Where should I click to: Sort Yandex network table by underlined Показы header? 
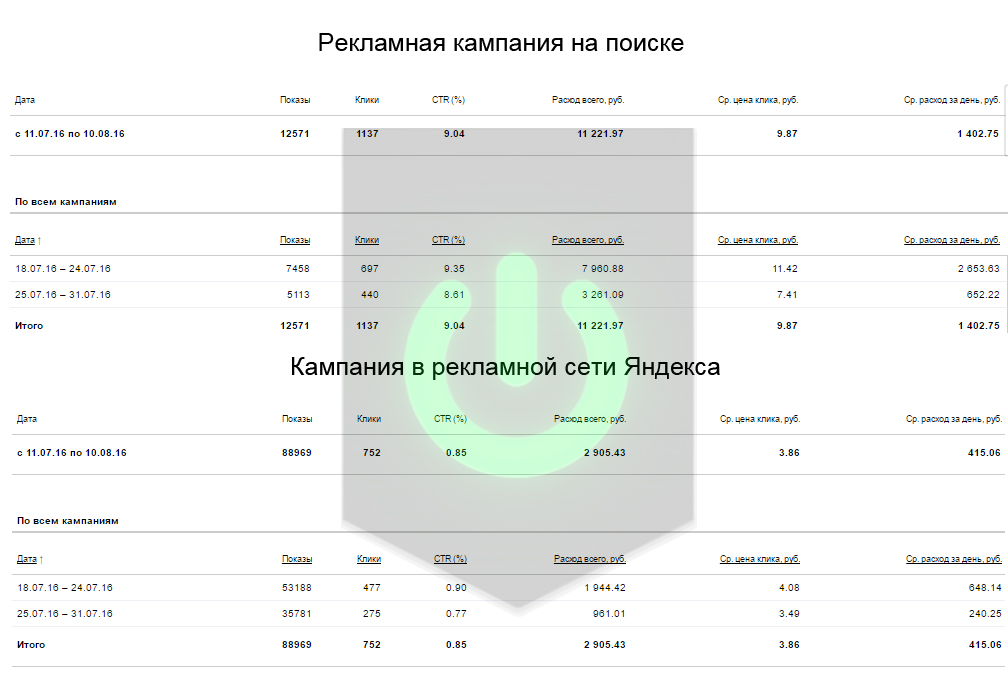pyautogui.click(x=297, y=559)
